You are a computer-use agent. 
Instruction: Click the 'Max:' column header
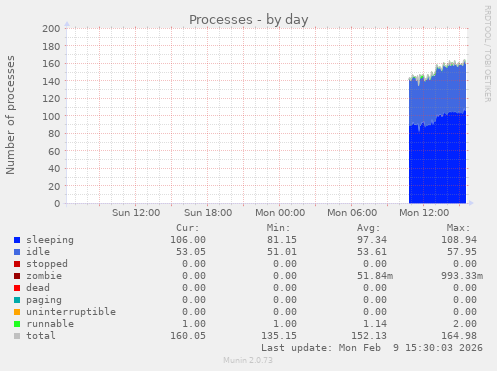pyautogui.click(x=459, y=228)
